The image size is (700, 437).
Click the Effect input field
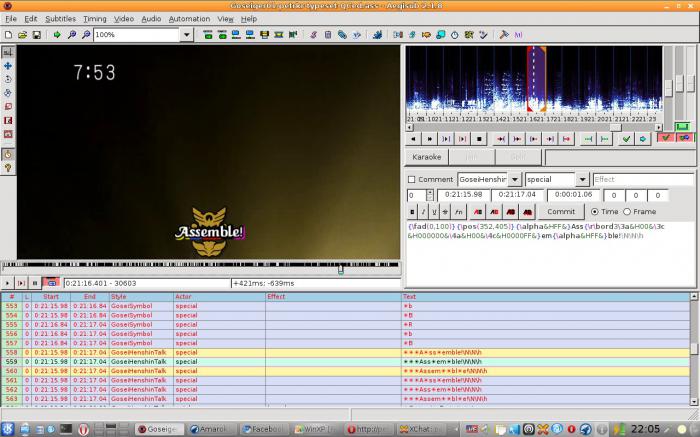pyautogui.click(x=643, y=179)
